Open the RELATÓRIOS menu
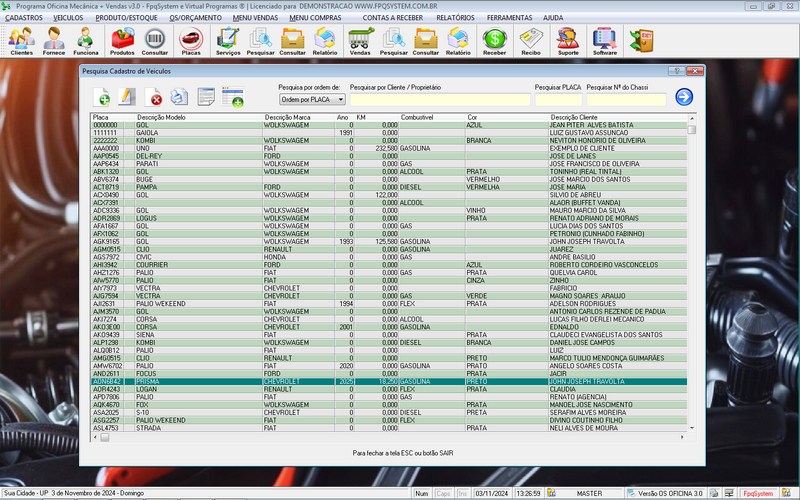 (x=455, y=18)
